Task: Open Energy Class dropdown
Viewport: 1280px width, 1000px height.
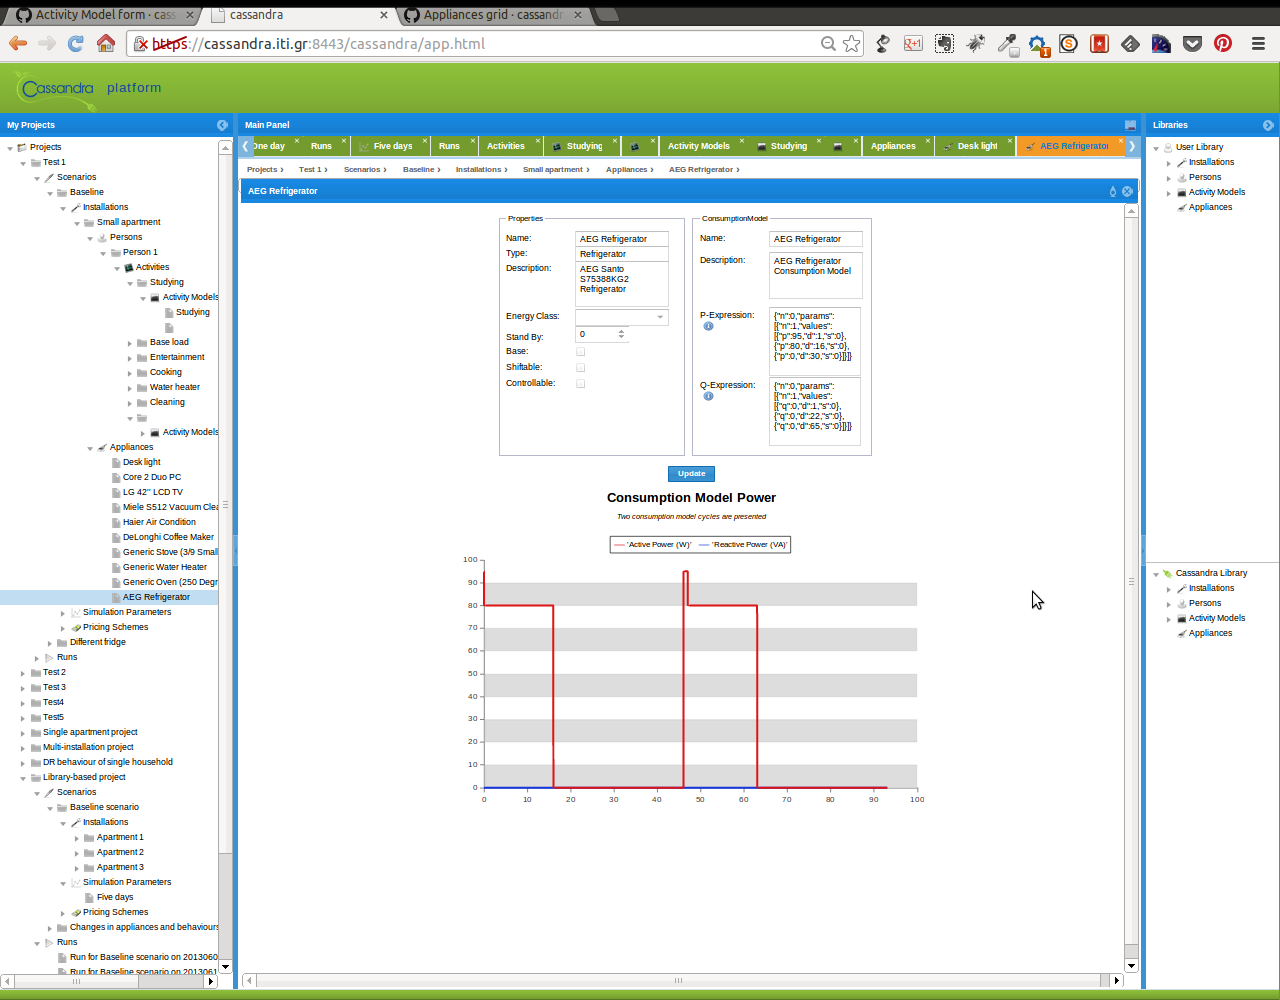Action: point(660,317)
